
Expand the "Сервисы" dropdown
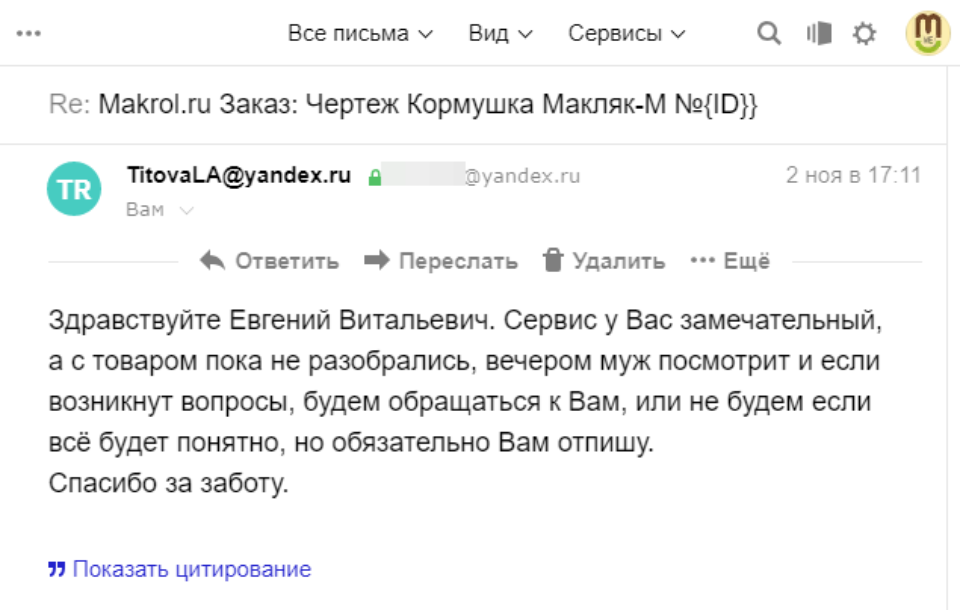pos(626,33)
